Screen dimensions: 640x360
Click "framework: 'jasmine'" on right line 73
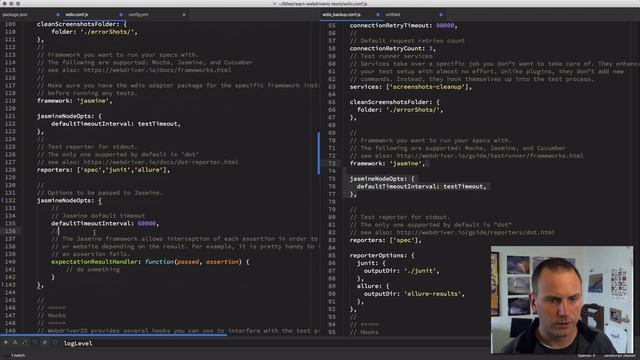click(387, 163)
